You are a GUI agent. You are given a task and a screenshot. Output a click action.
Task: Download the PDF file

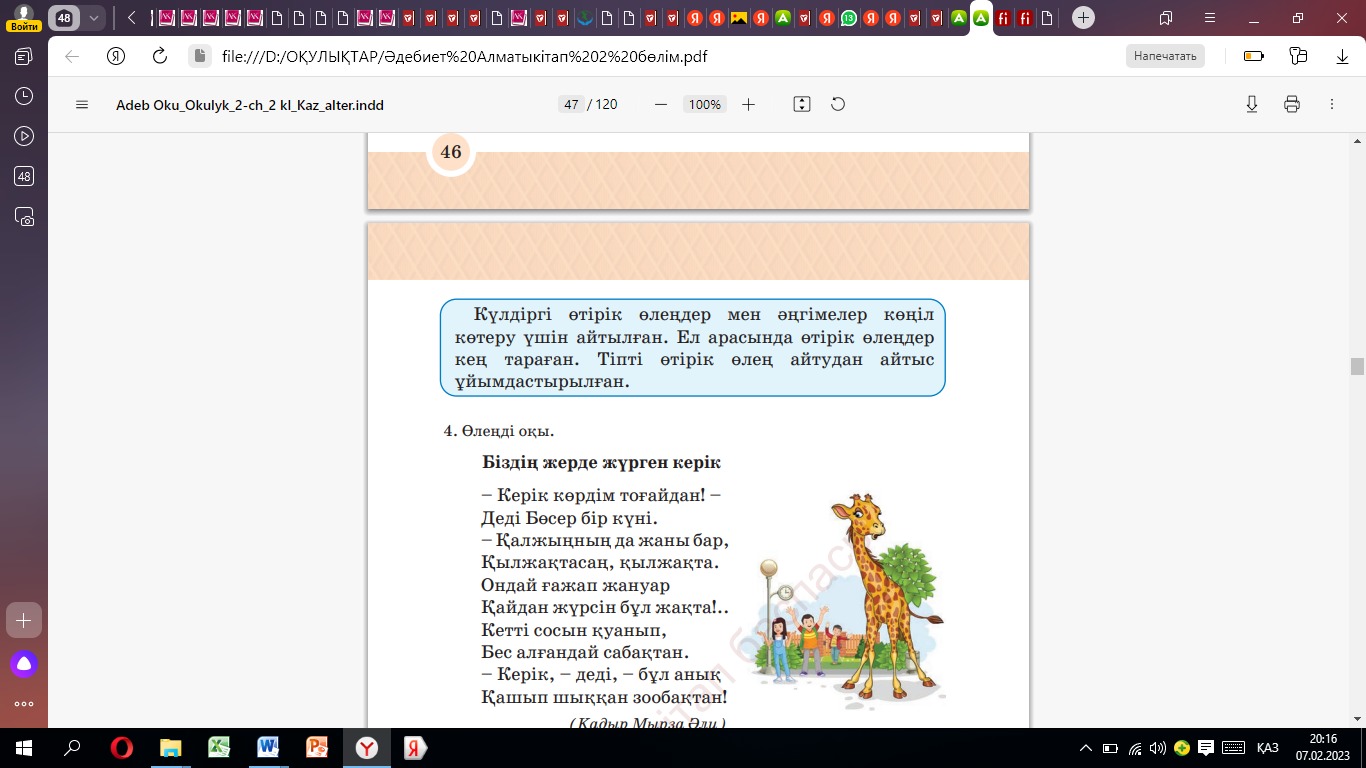coord(1251,104)
